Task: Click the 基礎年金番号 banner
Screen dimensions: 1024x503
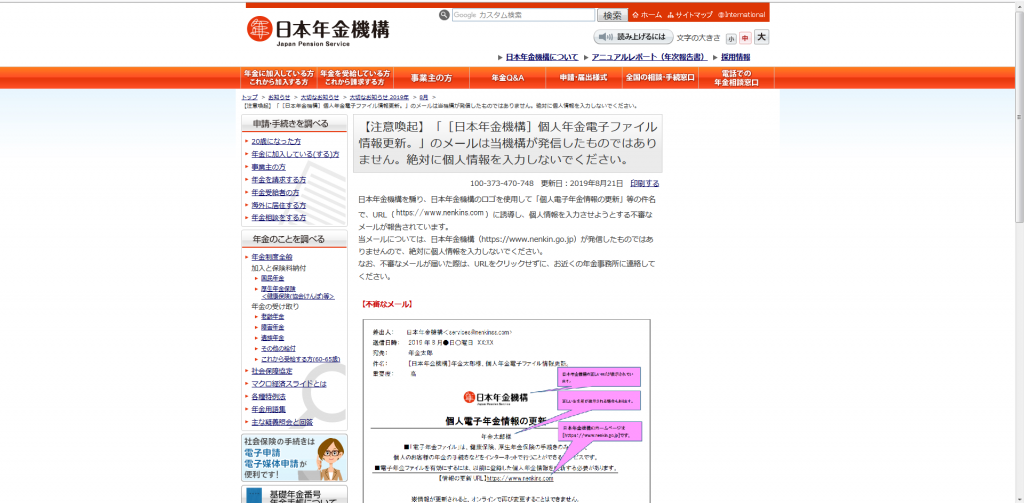Action: (x=295, y=495)
